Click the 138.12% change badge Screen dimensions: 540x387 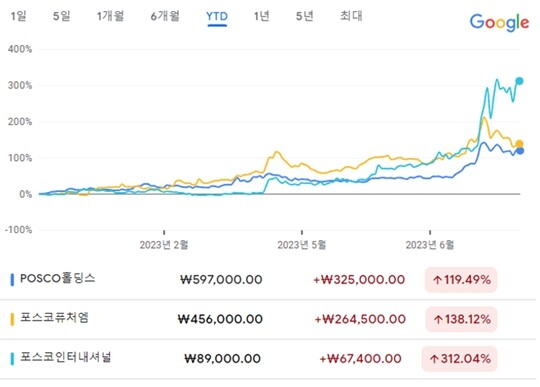tap(461, 320)
